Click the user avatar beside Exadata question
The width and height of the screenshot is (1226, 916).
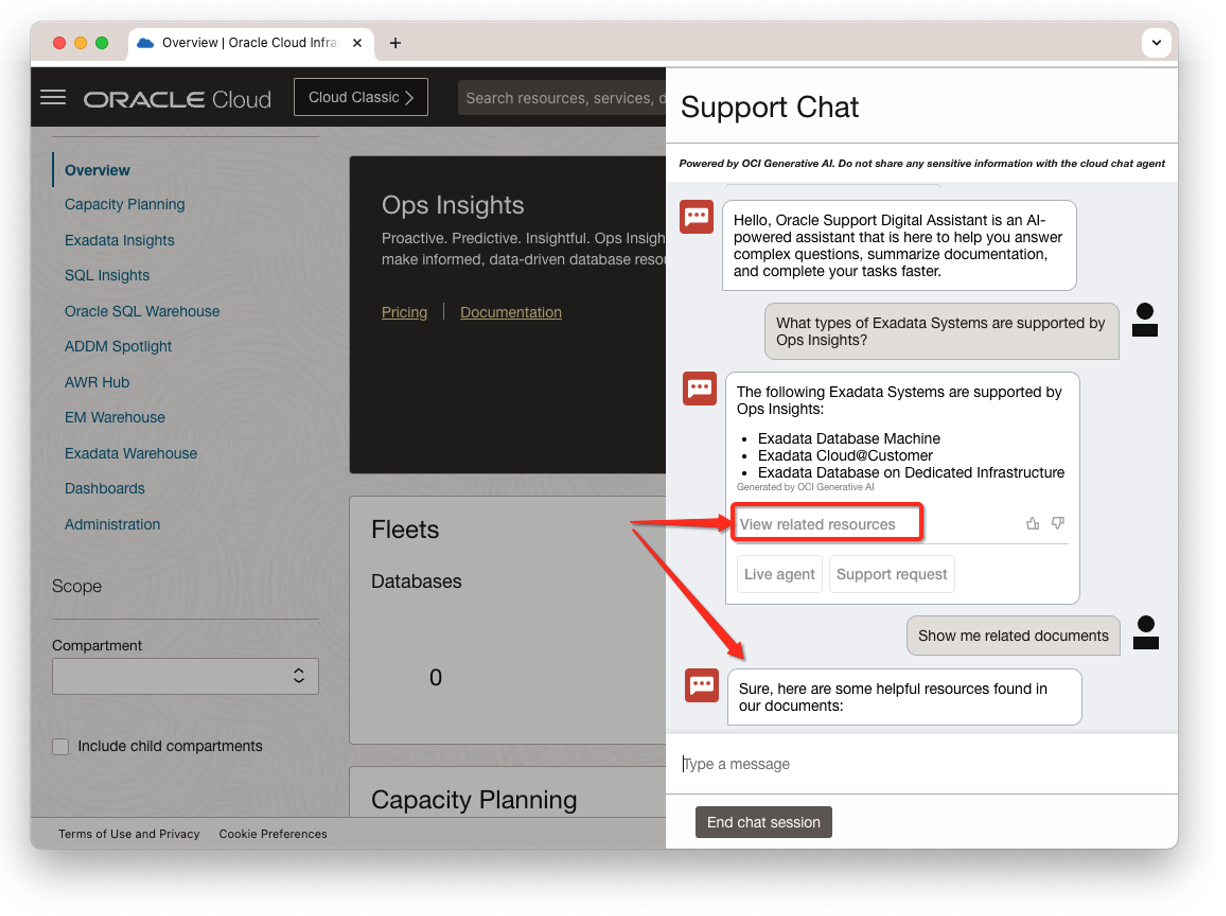tap(1145, 321)
